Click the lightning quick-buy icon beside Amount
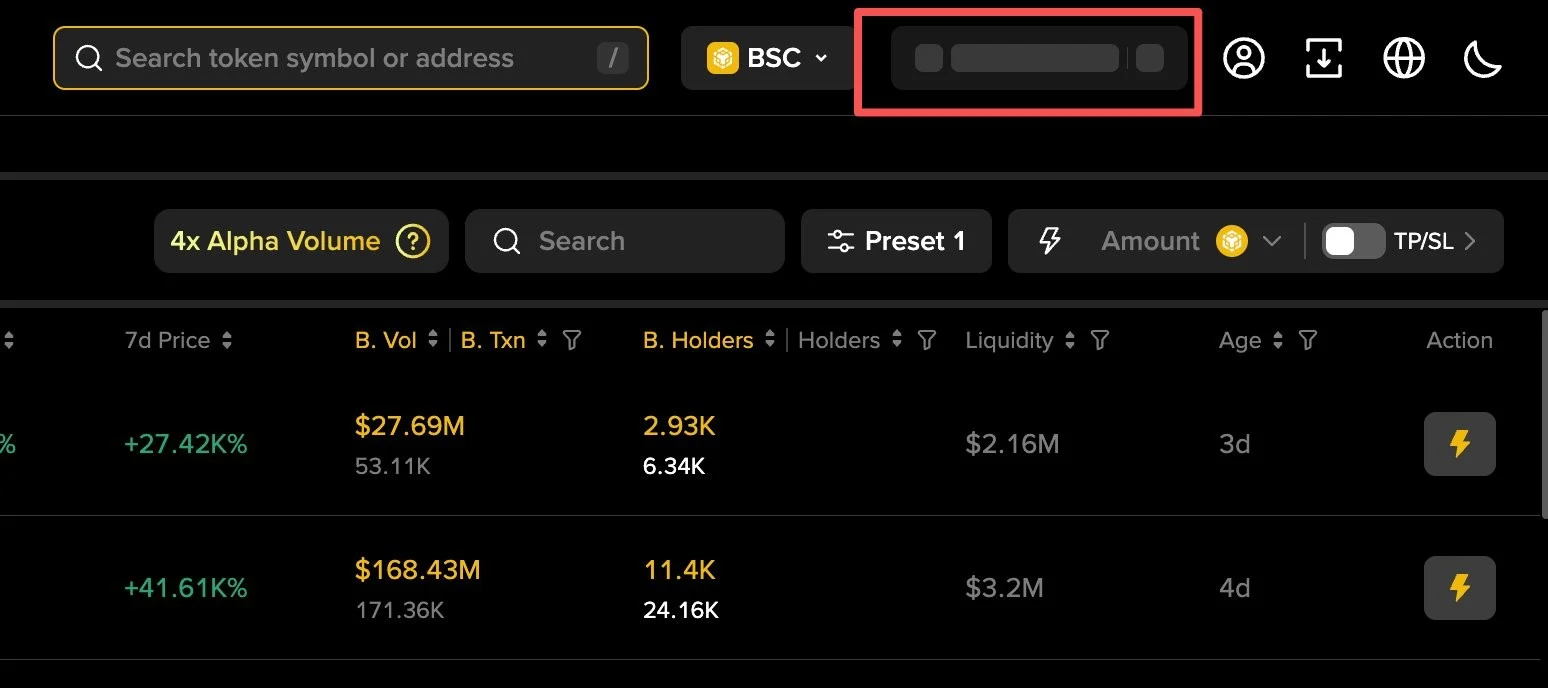Screen dimensions: 1548x688 1049,241
